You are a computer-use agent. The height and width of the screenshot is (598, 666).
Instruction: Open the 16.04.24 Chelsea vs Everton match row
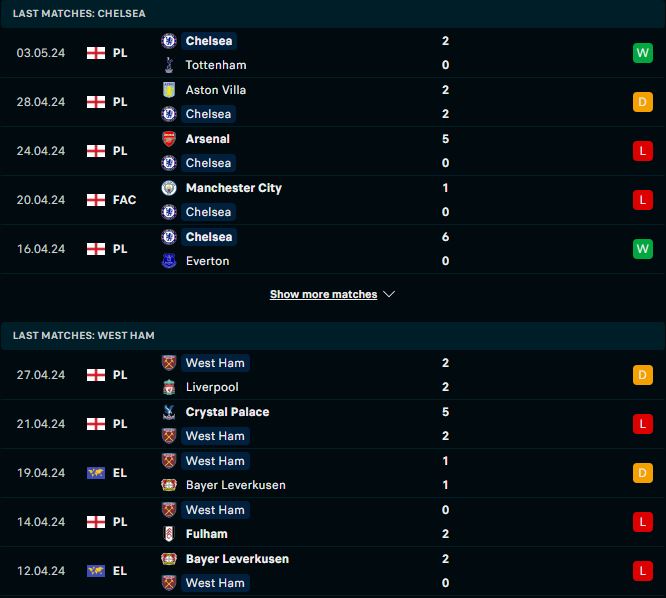(x=333, y=249)
